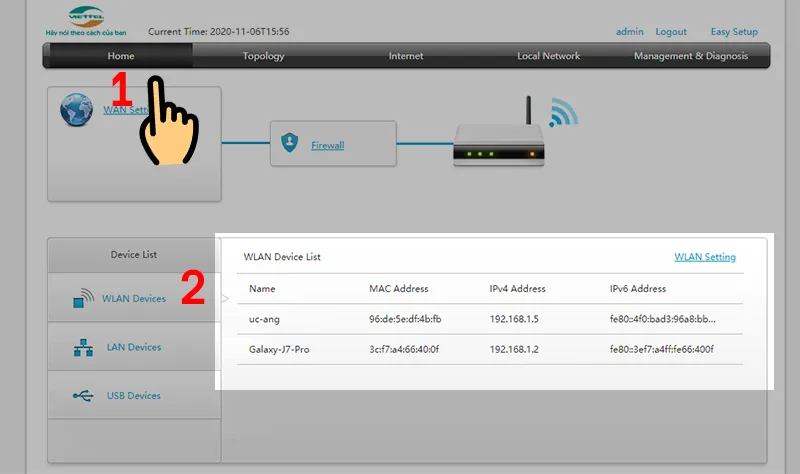
Task: Select the WLAN Devices wireless icon
Action: (84, 299)
